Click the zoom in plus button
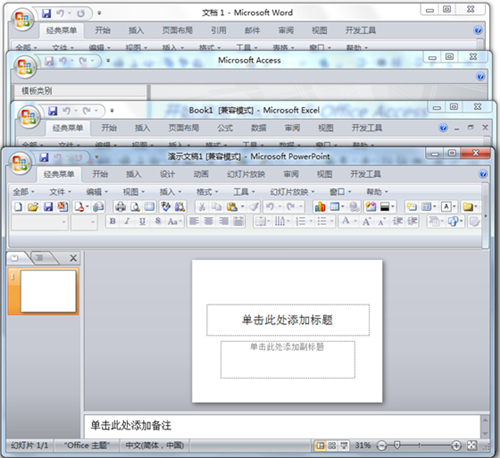 click(456, 445)
